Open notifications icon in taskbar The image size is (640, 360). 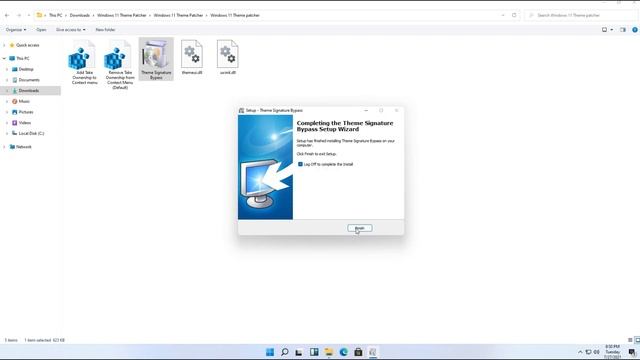[632, 352]
